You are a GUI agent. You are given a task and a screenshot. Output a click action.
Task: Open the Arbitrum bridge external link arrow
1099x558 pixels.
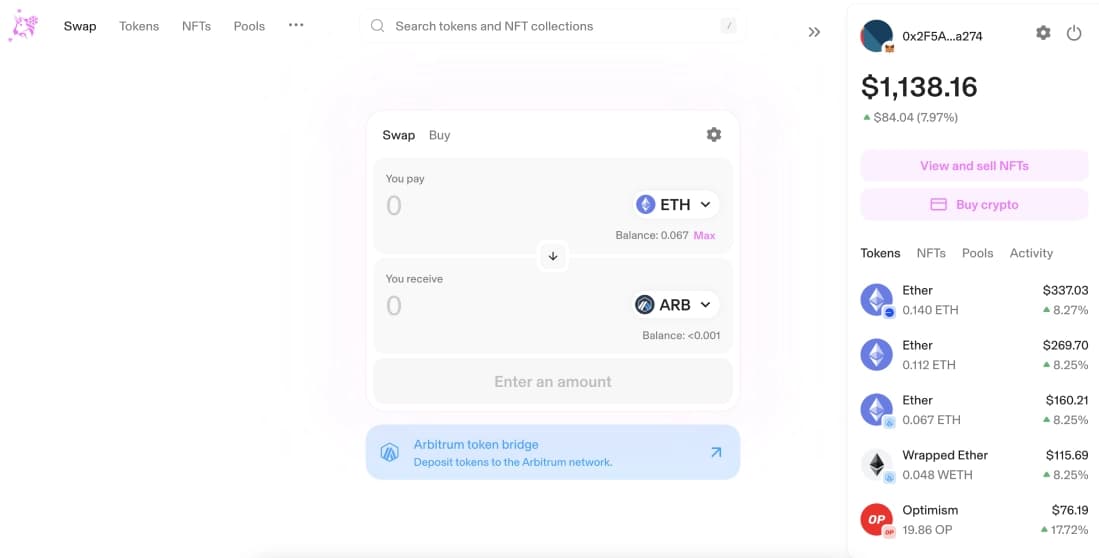[716, 452]
